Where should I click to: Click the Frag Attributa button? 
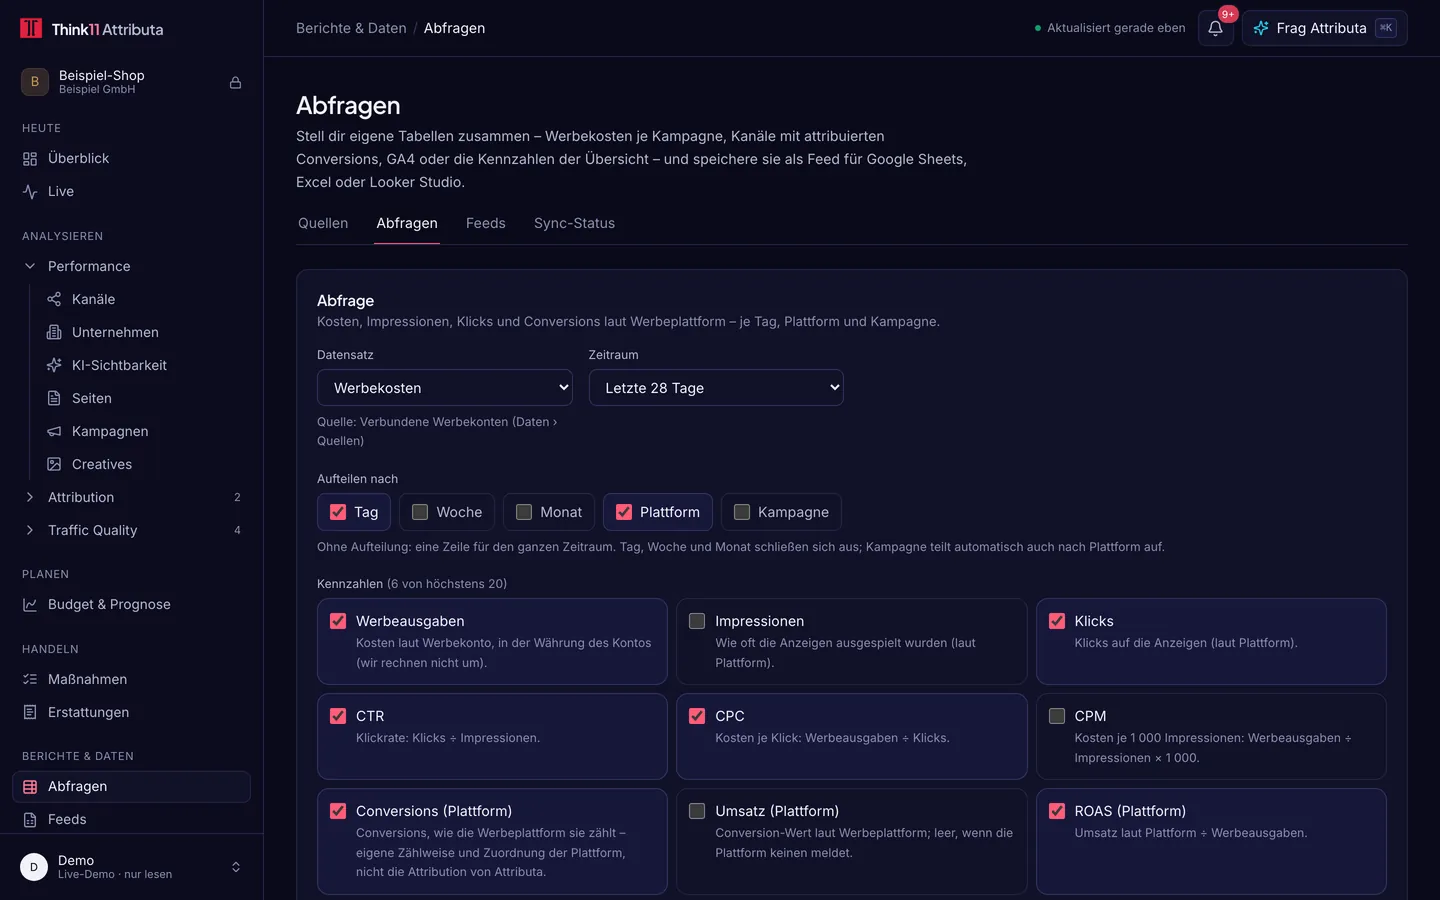(1324, 28)
